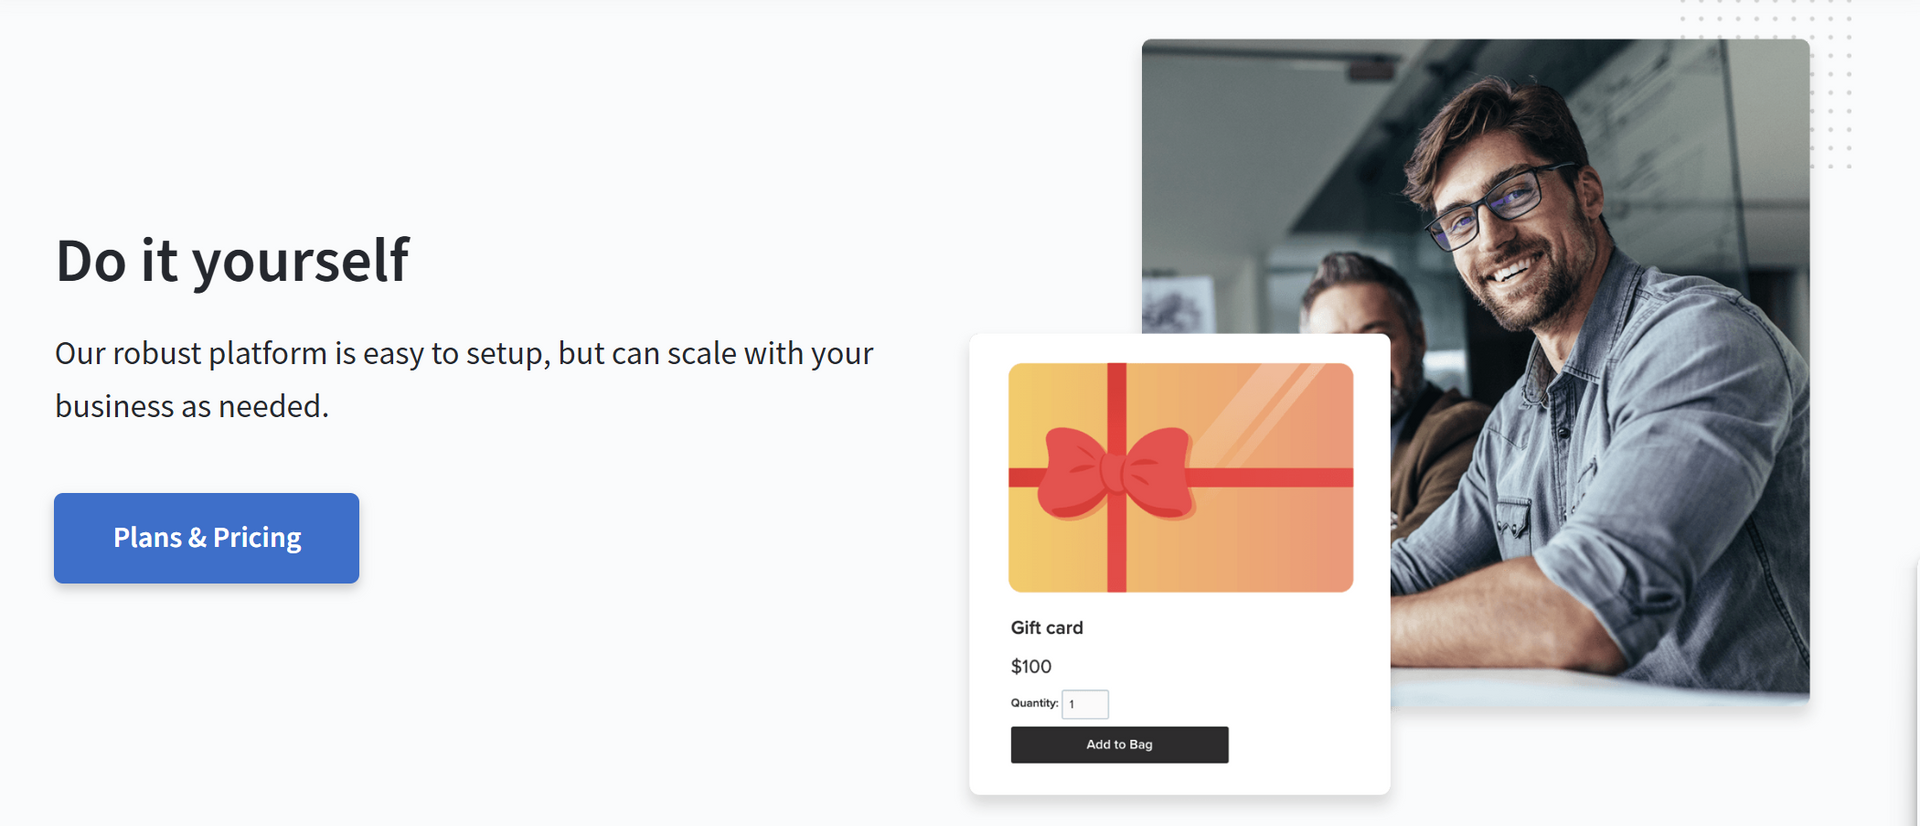This screenshot has width=1920, height=826.
Task: Click the horizontal ribbon right of the bow
Action: point(1270,478)
